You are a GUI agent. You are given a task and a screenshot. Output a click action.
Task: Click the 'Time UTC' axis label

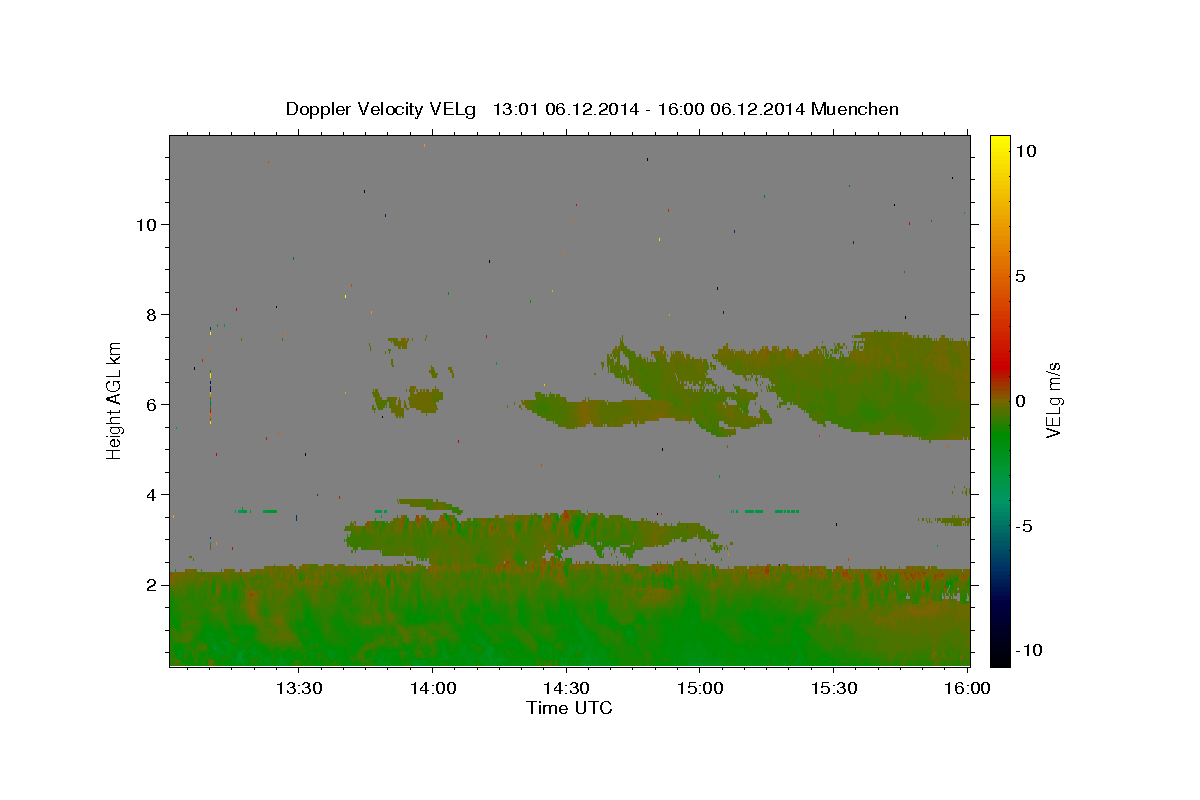(x=569, y=708)
